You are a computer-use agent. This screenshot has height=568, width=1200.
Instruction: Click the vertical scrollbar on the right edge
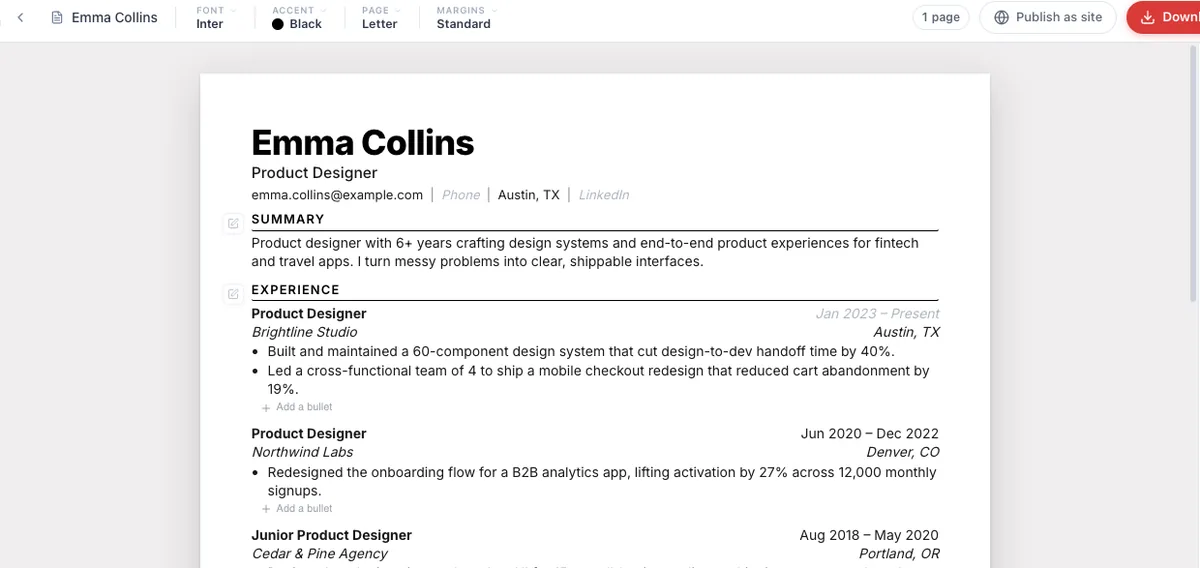1193,175
